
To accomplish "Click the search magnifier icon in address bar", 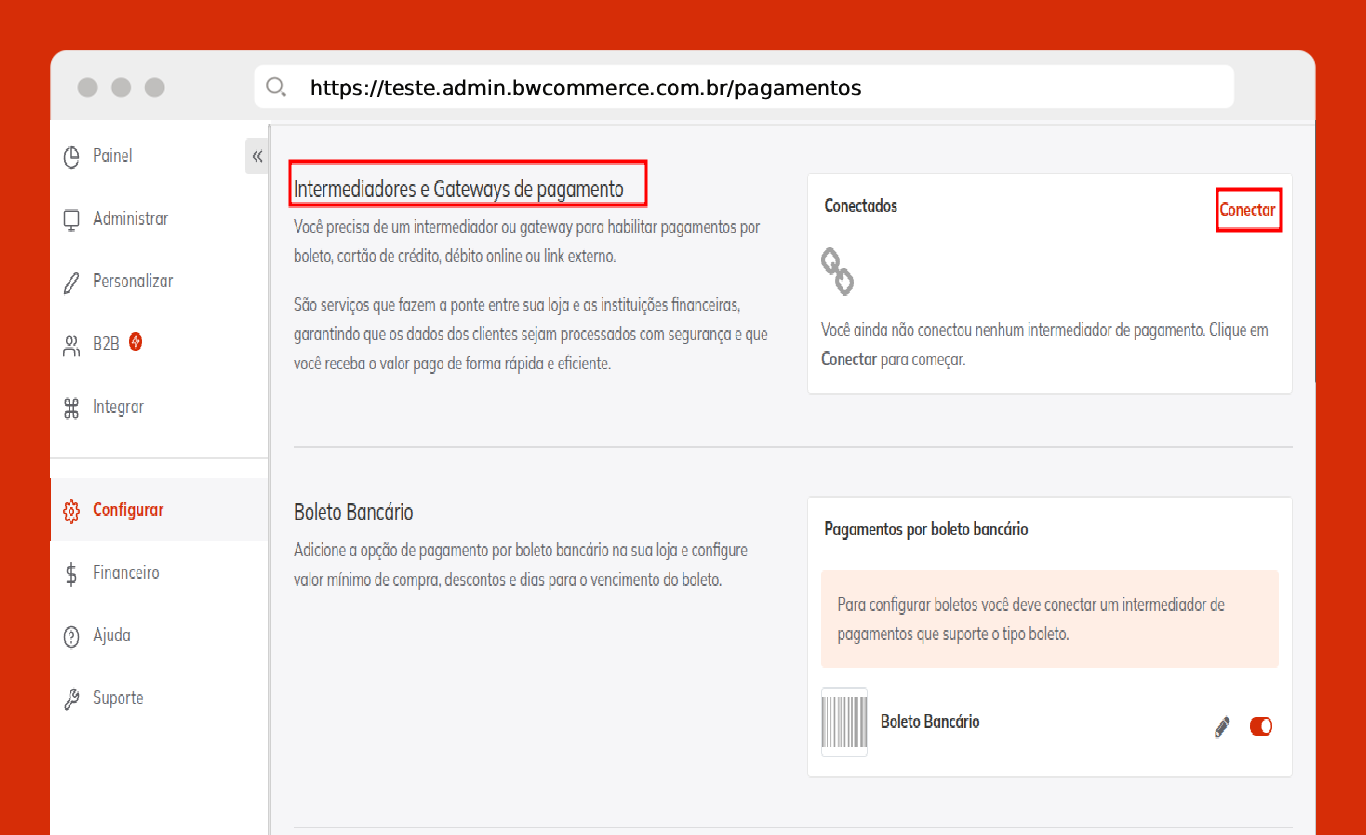I will pyautogui.click(x=276, y=87).
